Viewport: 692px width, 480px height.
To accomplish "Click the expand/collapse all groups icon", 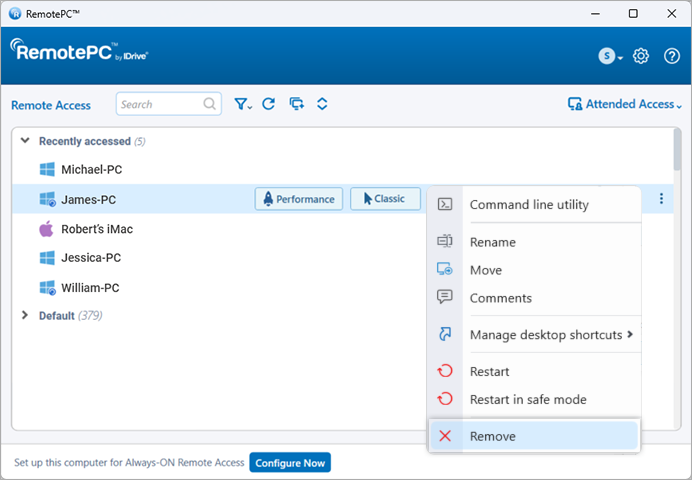I will point(322,104).
